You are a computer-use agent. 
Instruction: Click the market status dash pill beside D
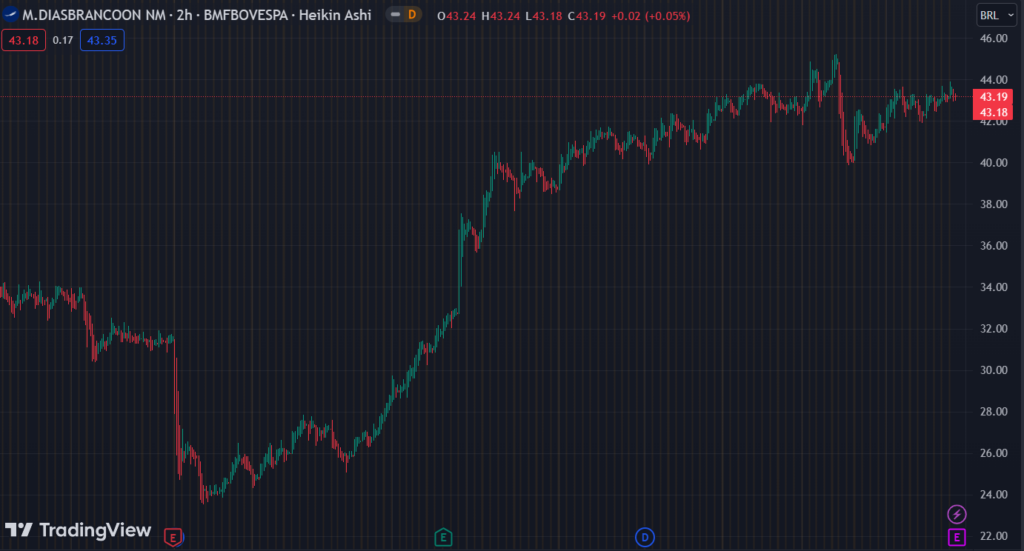pyautogui.click(x=395, y=14)
